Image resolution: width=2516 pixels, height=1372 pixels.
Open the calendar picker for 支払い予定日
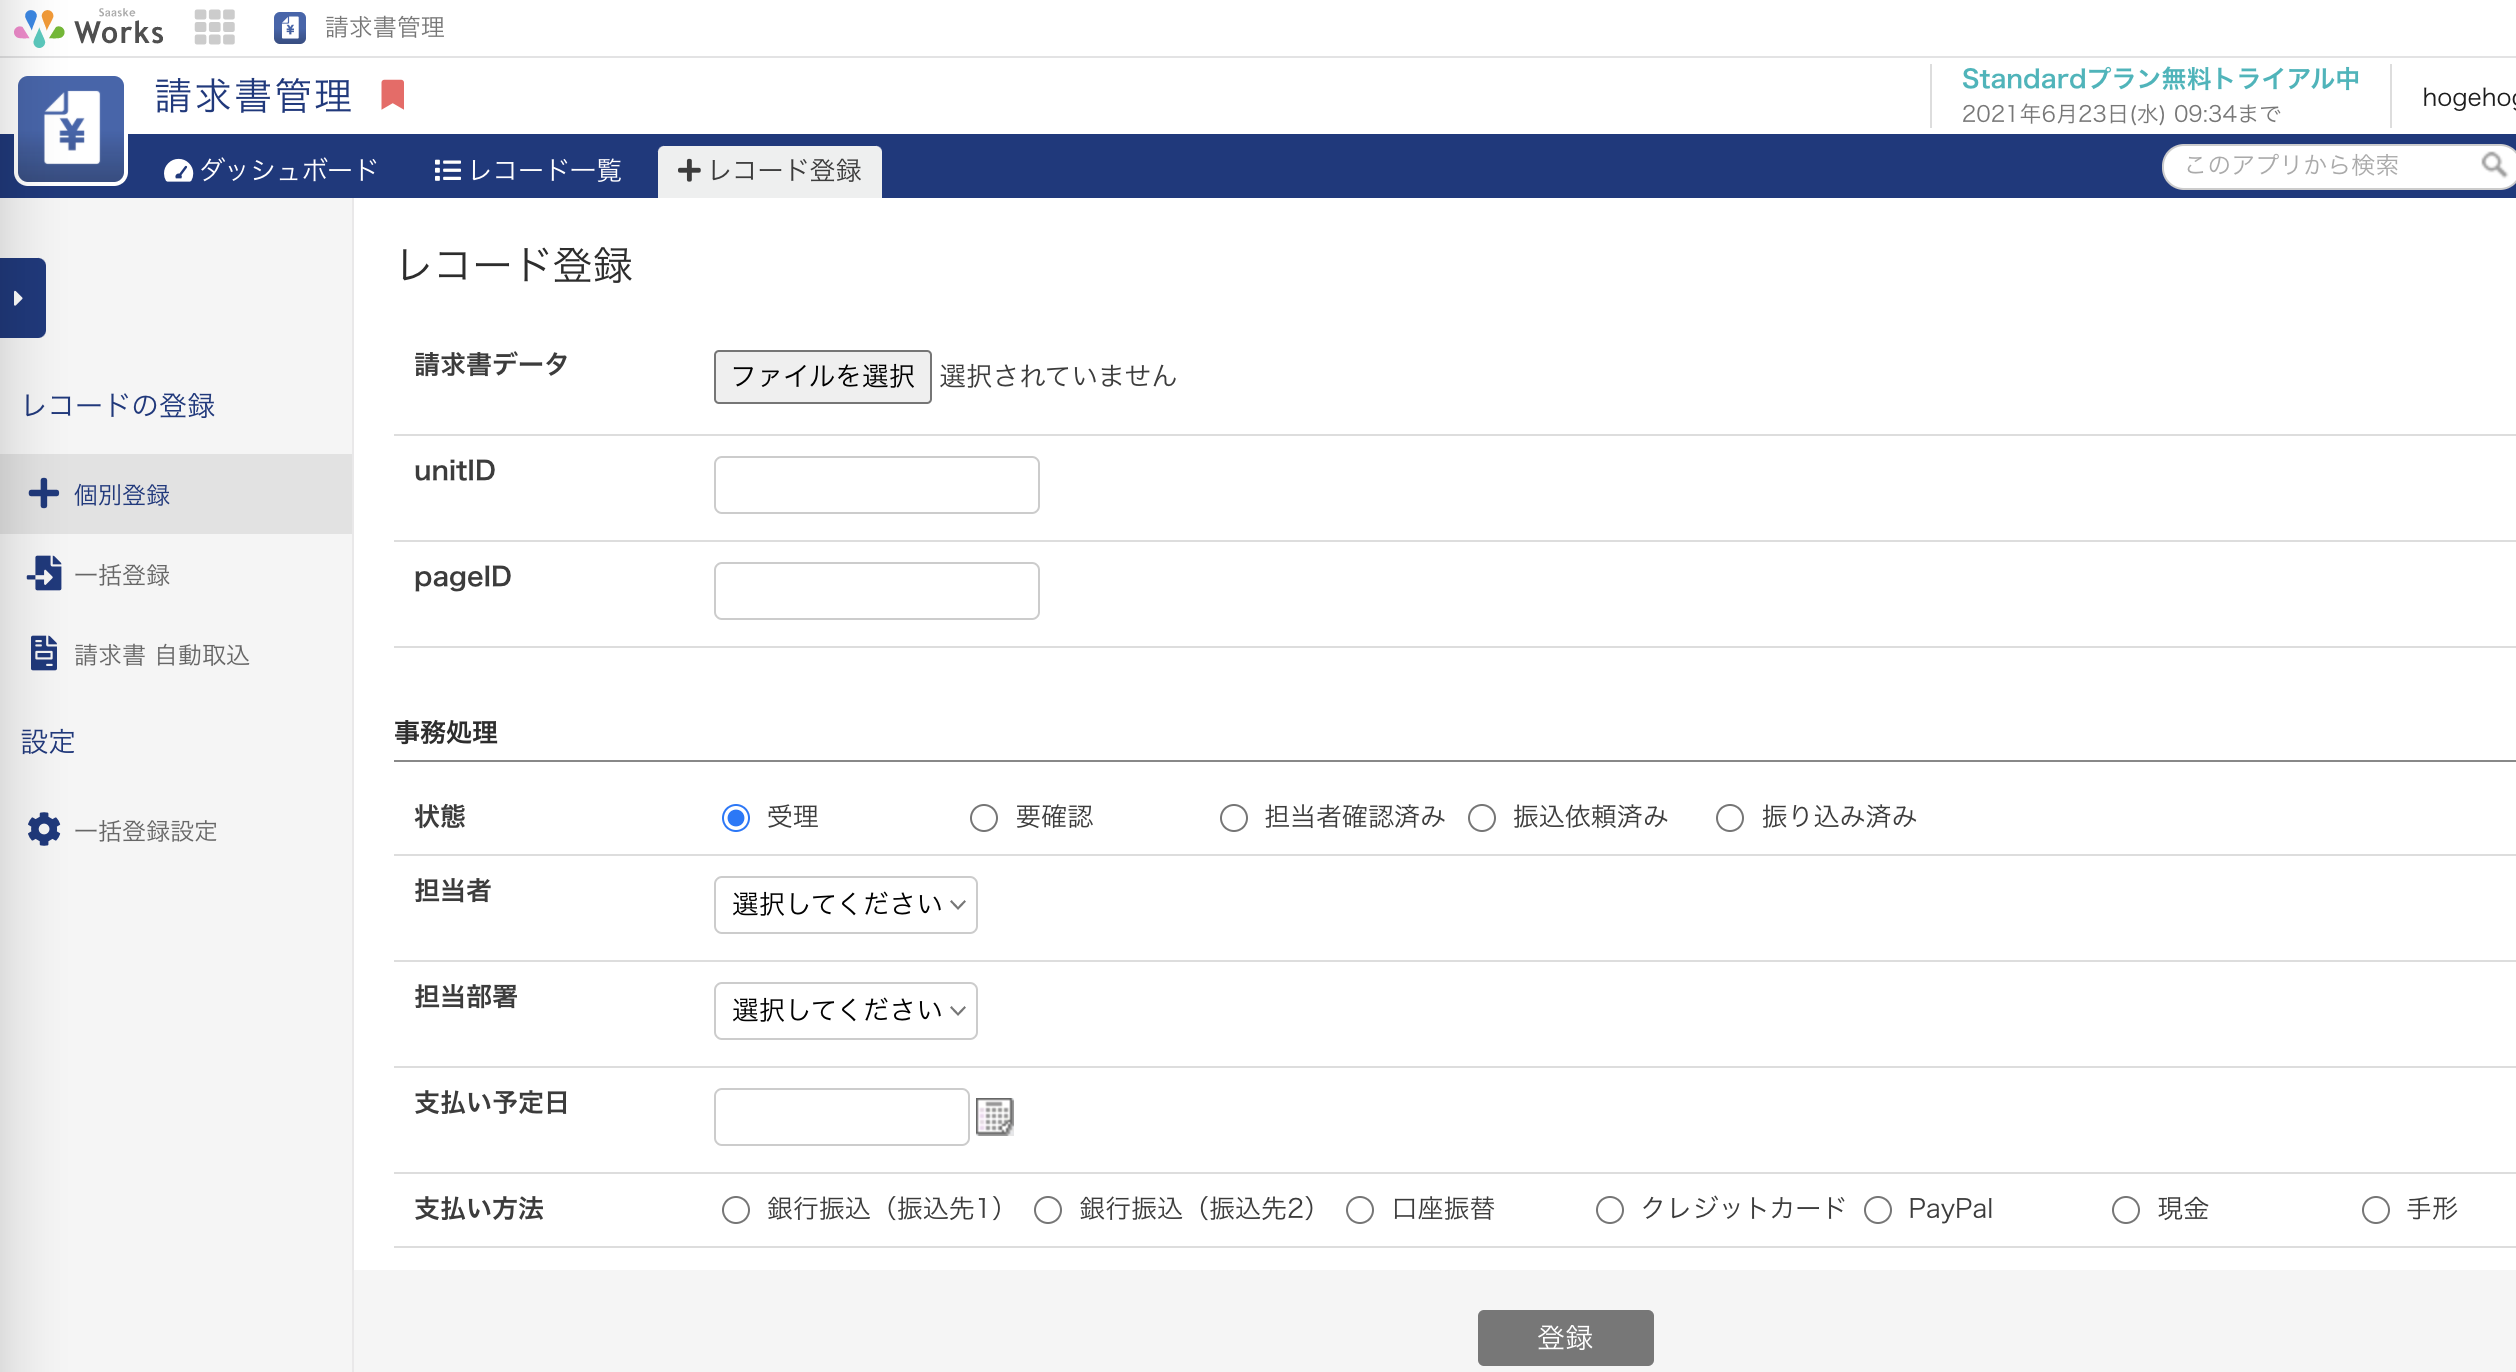pos(994,1116)
